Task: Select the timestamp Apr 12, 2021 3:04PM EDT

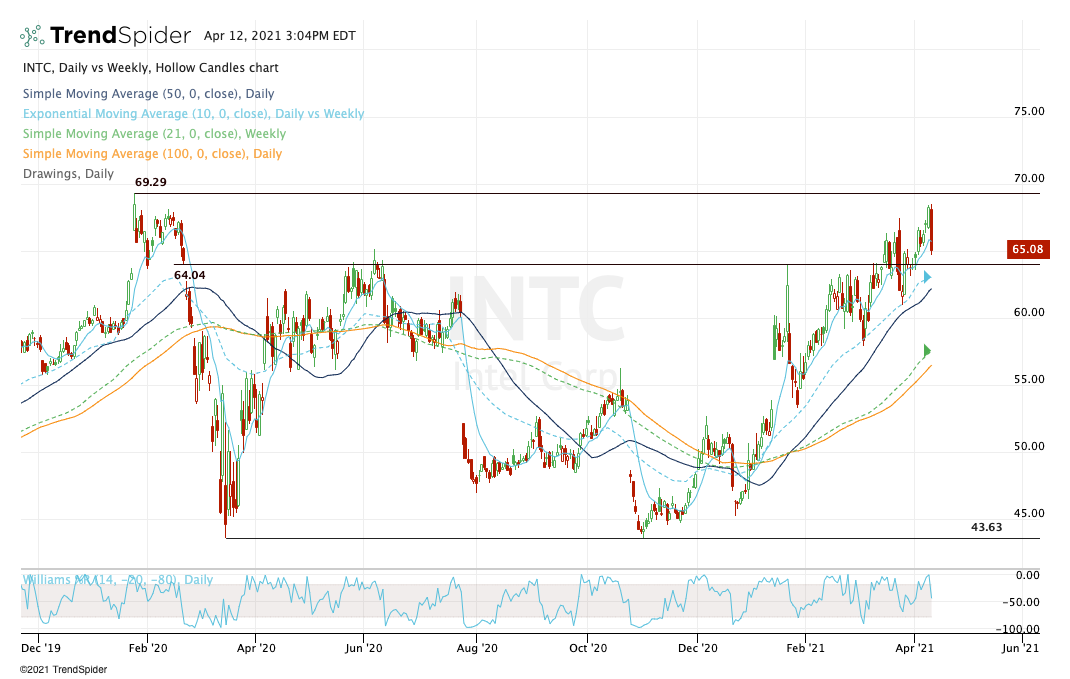Action: click(x=280, y=35)
